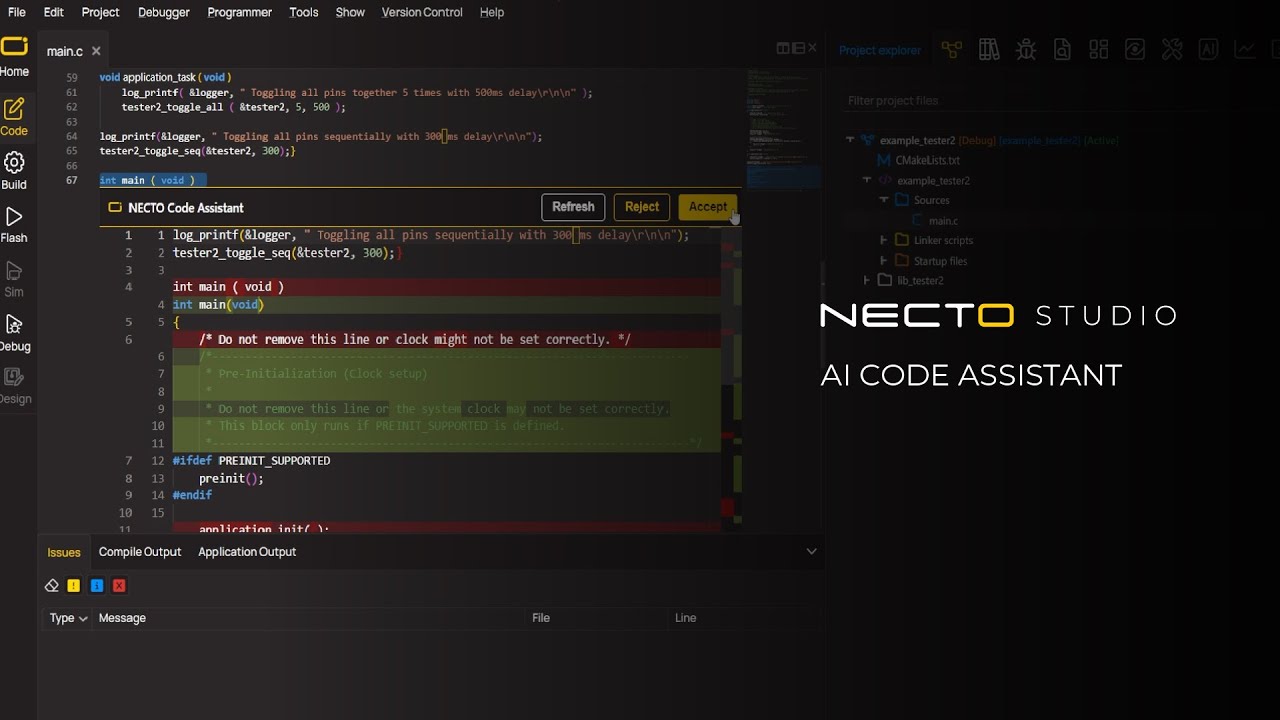Open the Design sidebar section

tap(14, 386)
